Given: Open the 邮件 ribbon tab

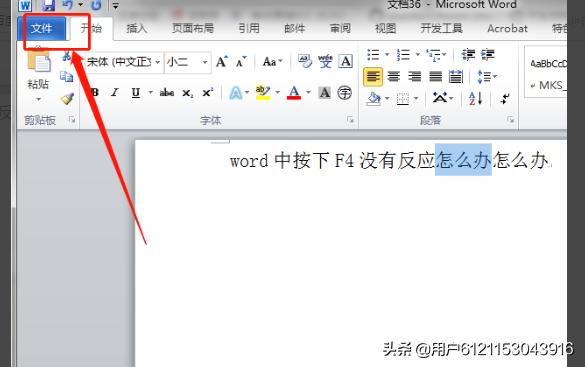Looking at the screenshot, I should 294,28.
